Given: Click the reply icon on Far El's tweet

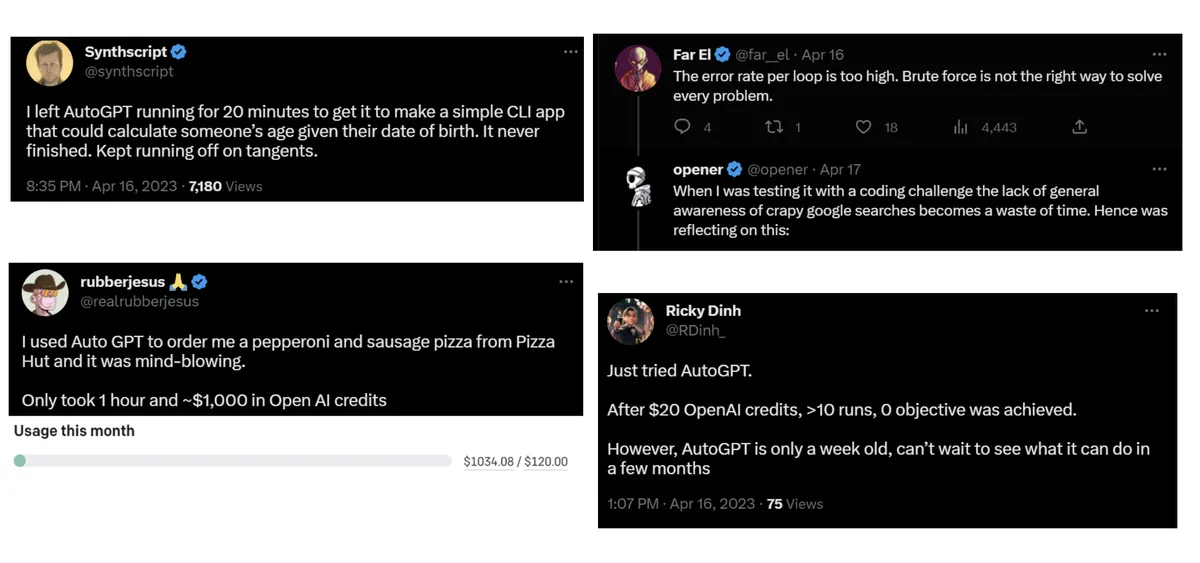Looking at the screenshot, I should pos(683,127).
